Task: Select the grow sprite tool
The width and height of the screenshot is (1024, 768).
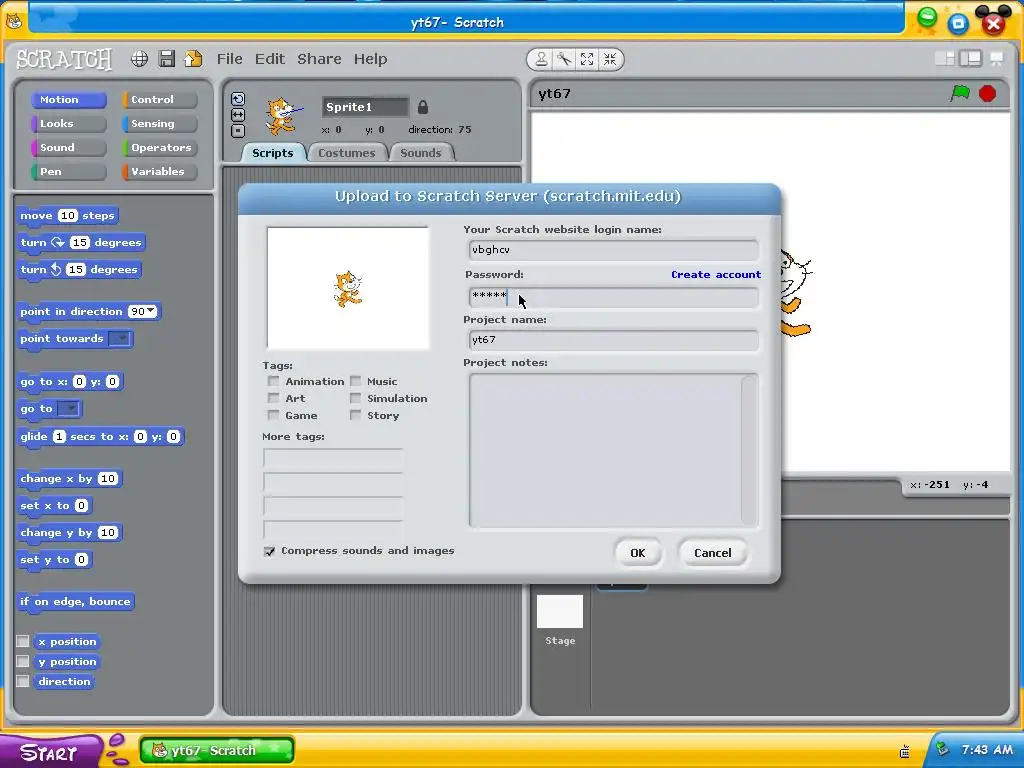Action: [x=586, y=59]
